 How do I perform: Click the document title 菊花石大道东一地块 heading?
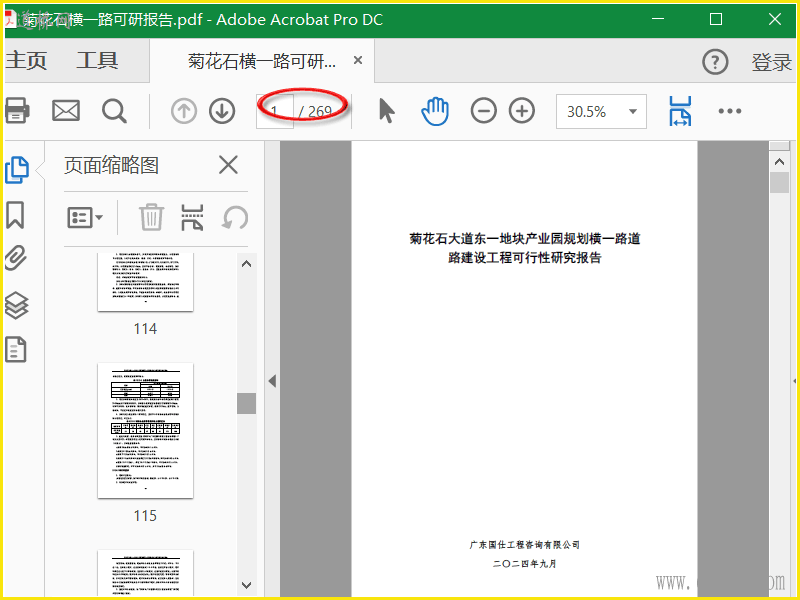pos(524,248)
